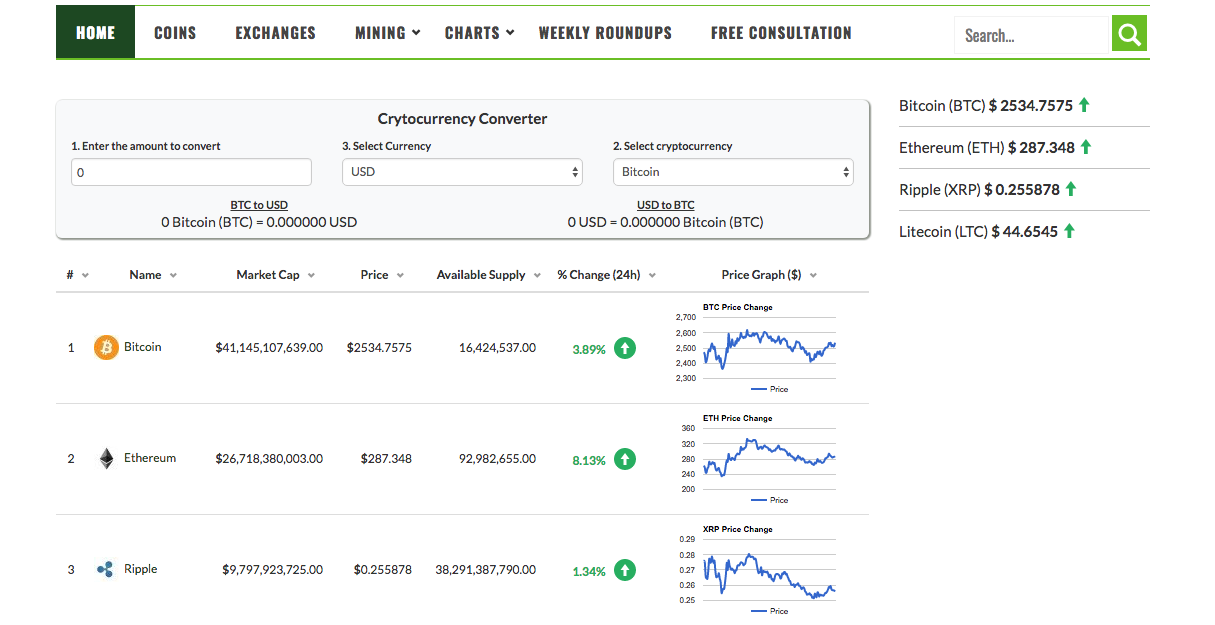Sort table by % Change (24h)
Screen dimensions: 1215x625
tap(606, 275)
